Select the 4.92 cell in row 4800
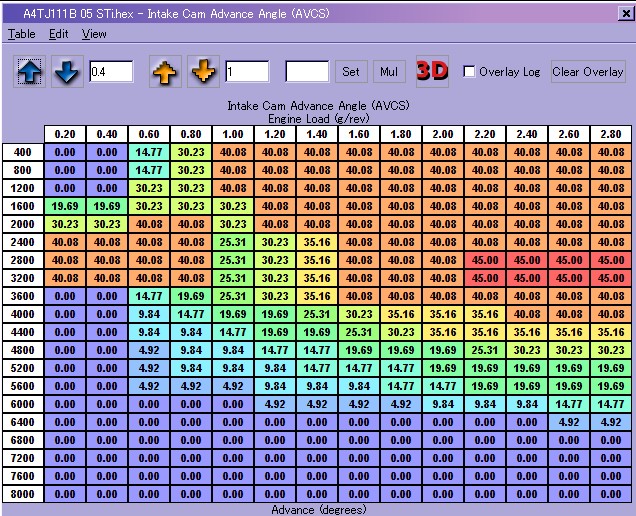Screen dimensions: 636x516 (149, 350)
